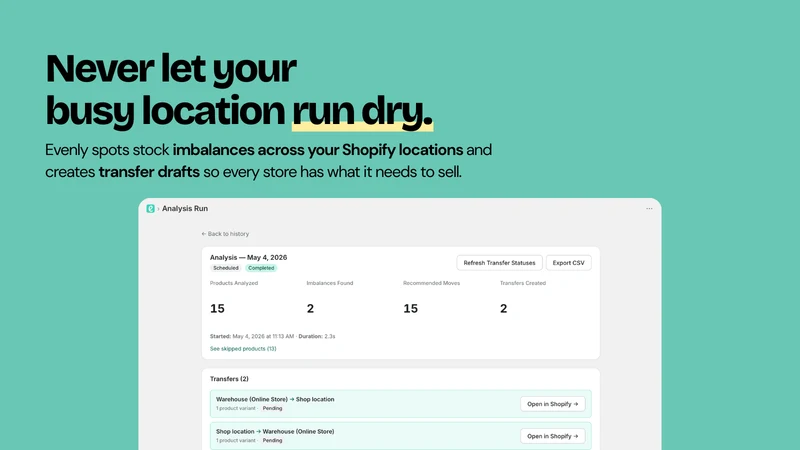The width and height of the screenshot is (800, 450).
Task: Click the Imbalances Found label
Action: point(330,283)
